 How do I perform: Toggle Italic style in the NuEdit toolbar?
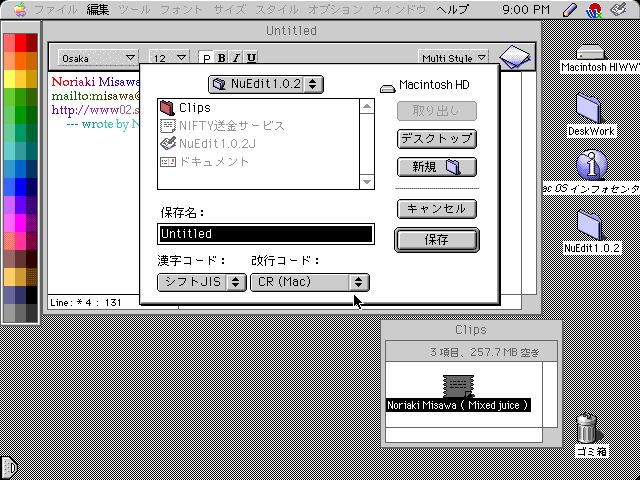click(x=236, y=58)
